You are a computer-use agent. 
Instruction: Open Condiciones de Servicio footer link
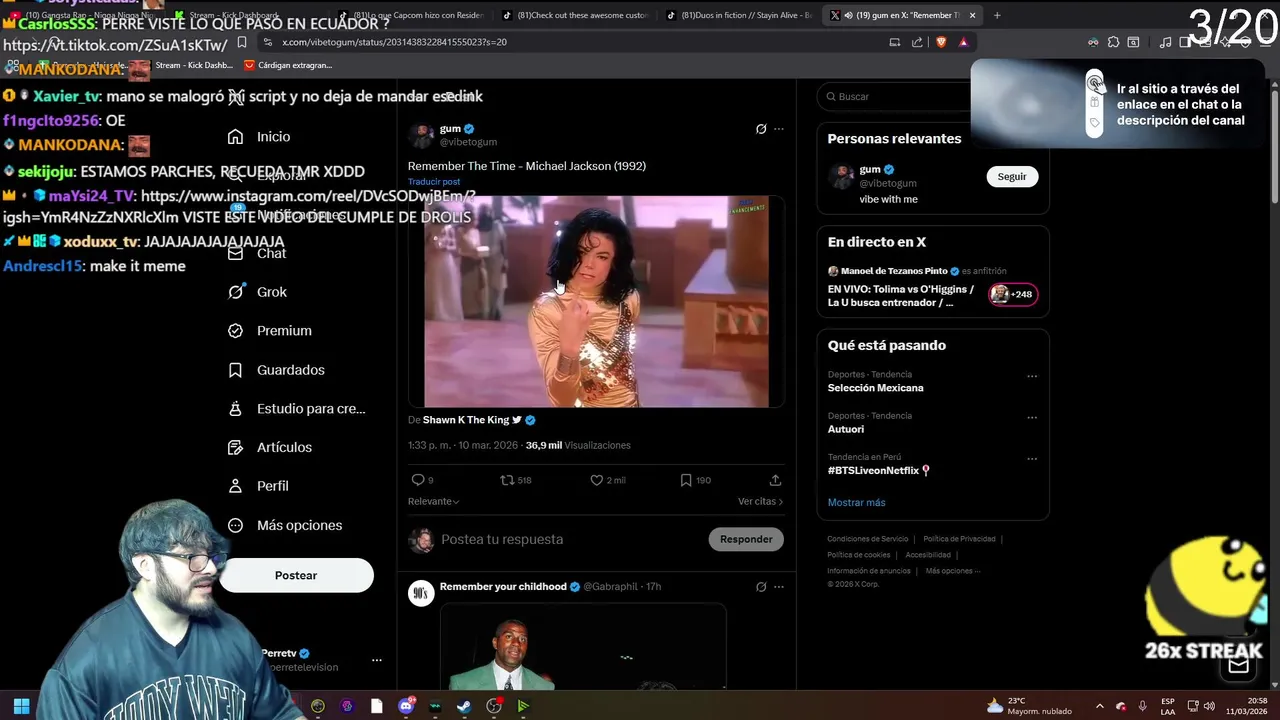click(868, 539)
